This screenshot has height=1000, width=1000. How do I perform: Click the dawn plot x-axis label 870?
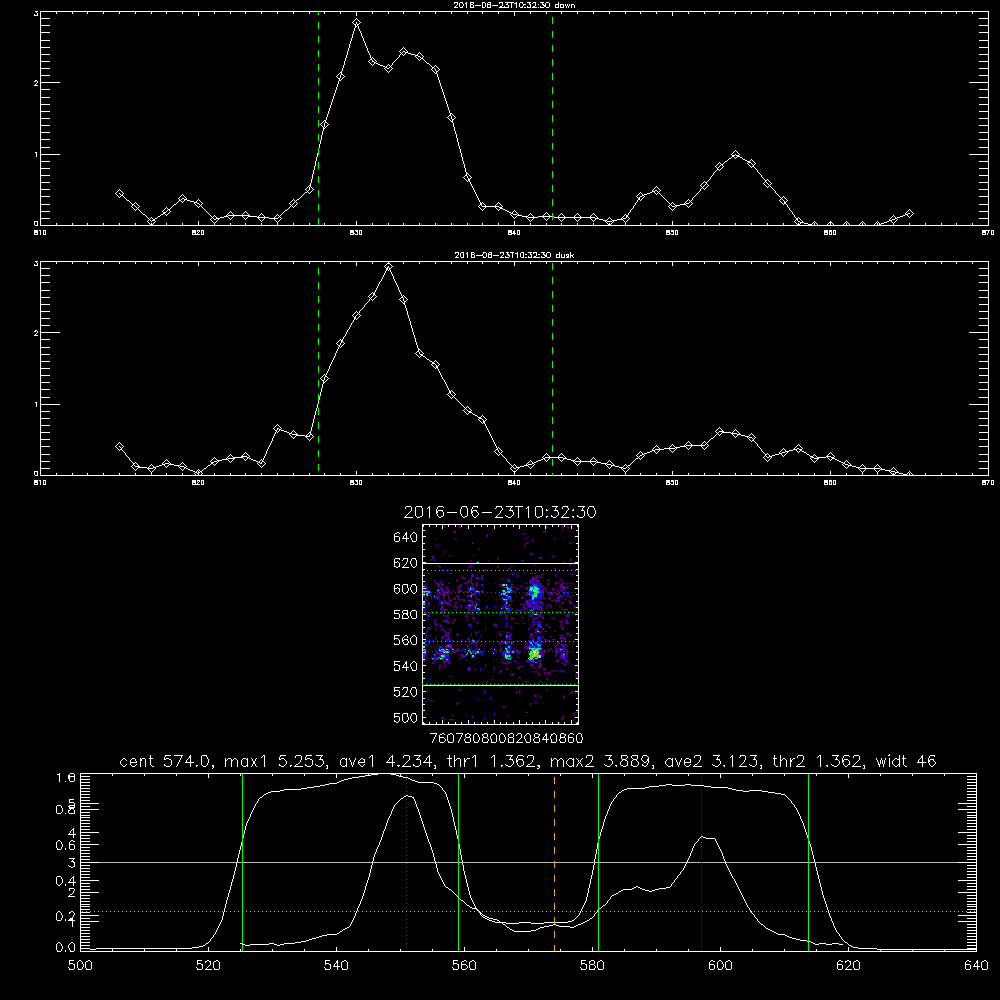pos(988,233)
